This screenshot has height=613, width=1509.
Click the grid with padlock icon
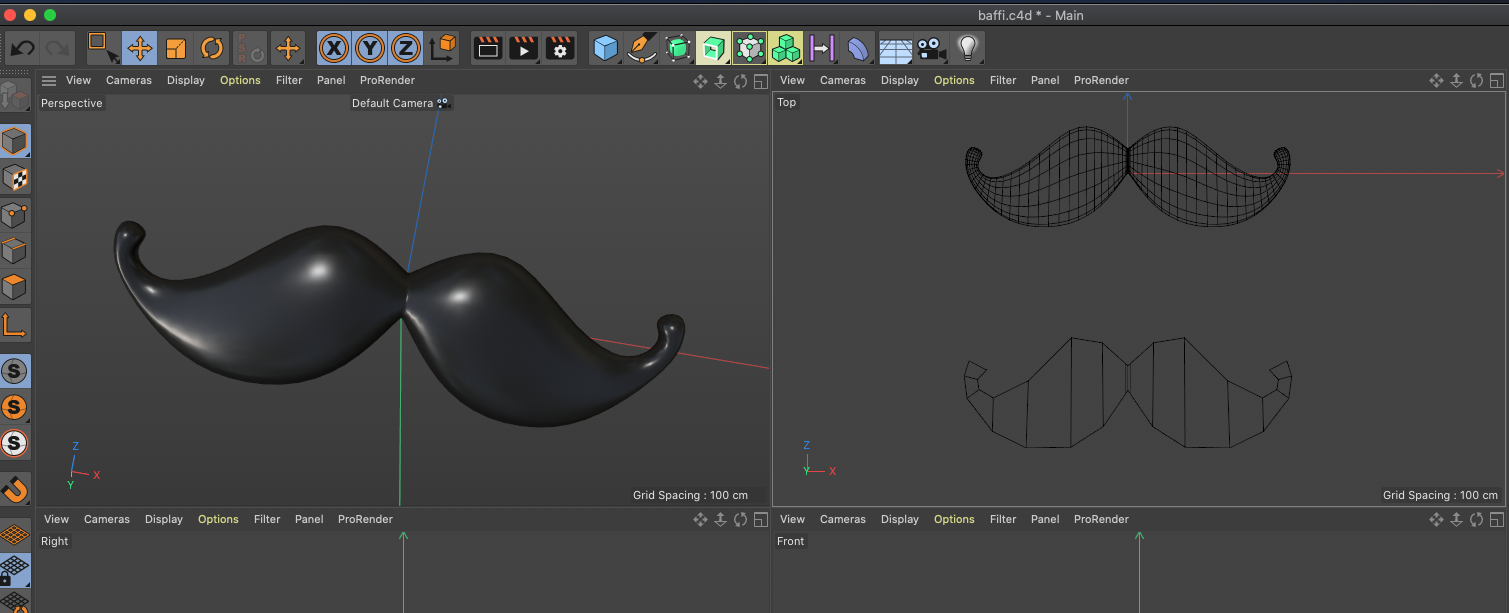click(15, 570)
